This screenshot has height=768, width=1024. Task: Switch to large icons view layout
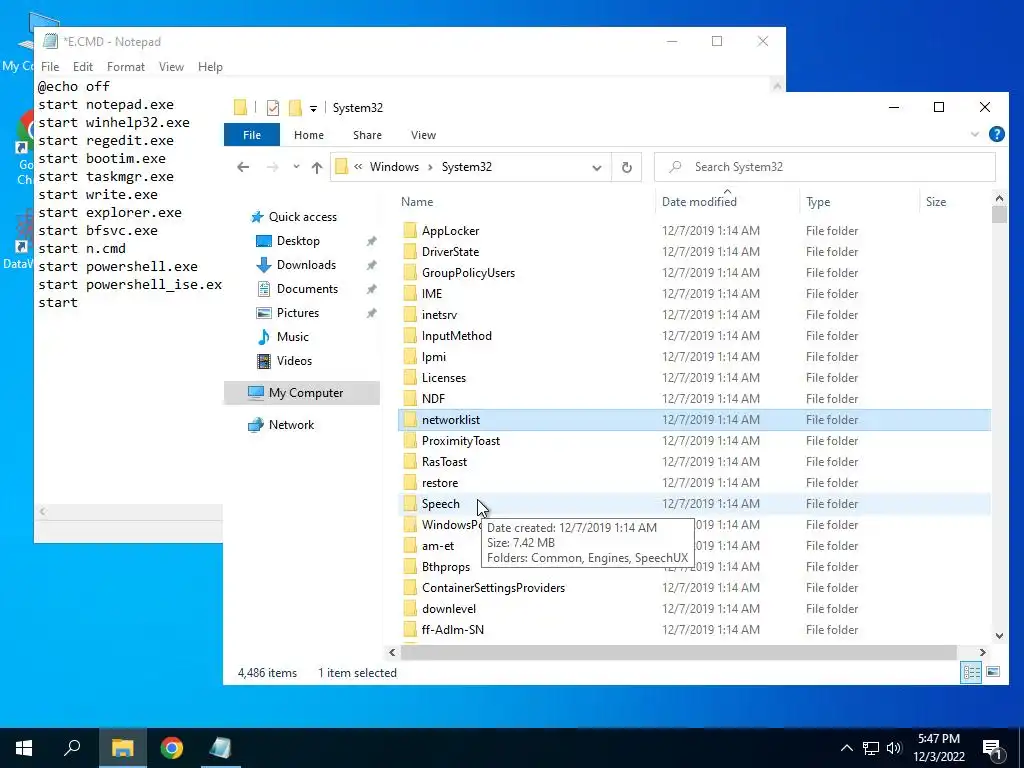pos(993,672)
